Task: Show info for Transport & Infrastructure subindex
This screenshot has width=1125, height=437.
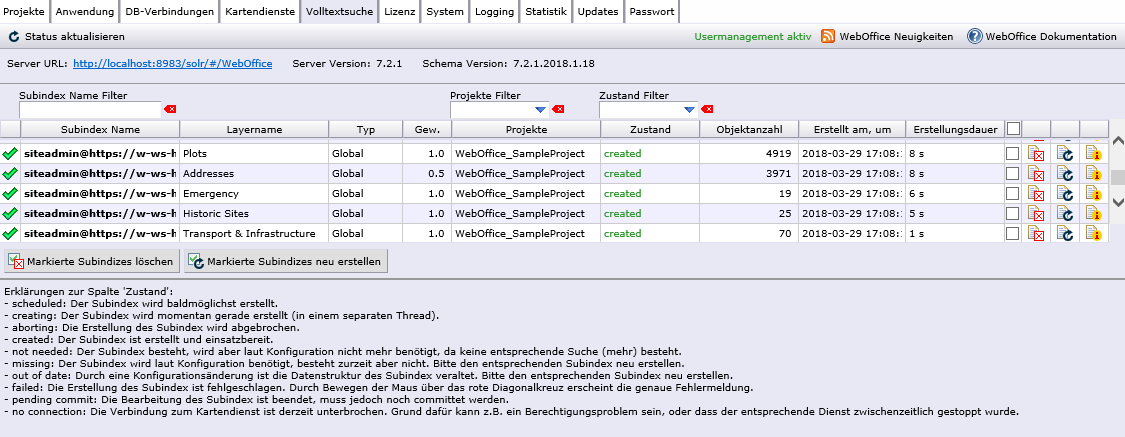Action: point(1093,234)
